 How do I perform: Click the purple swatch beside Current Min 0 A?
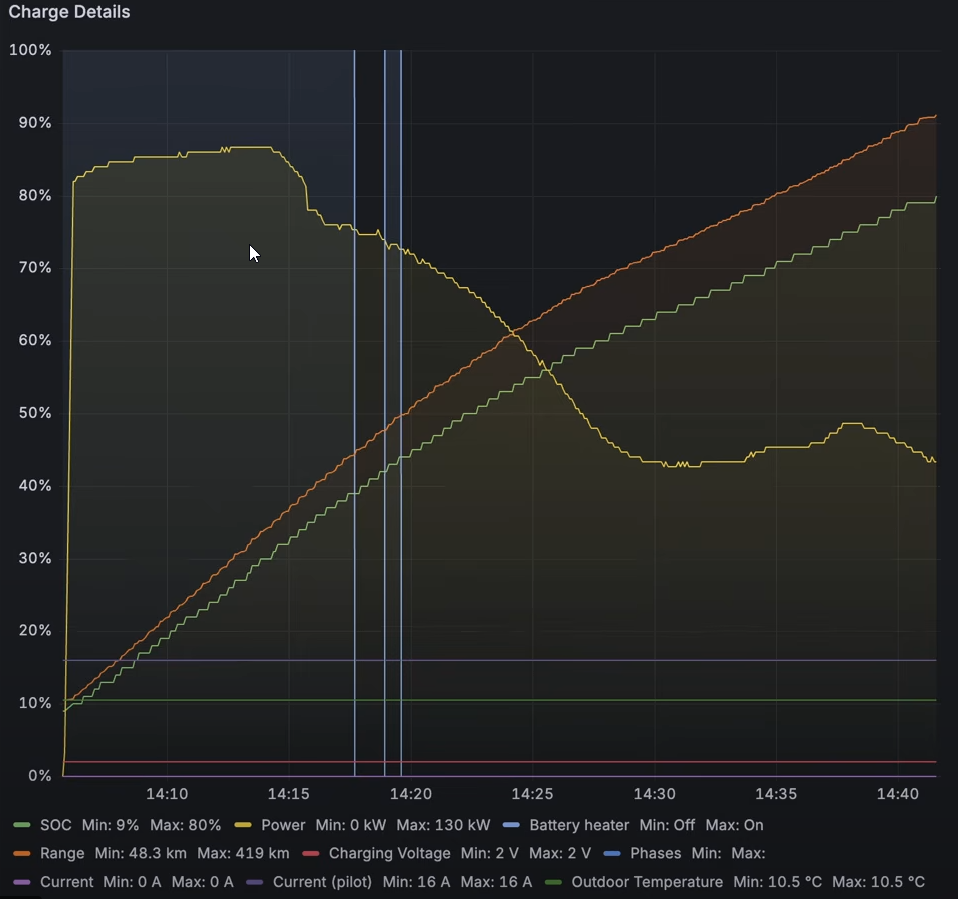pyautogui.click(x=22, y=882)
